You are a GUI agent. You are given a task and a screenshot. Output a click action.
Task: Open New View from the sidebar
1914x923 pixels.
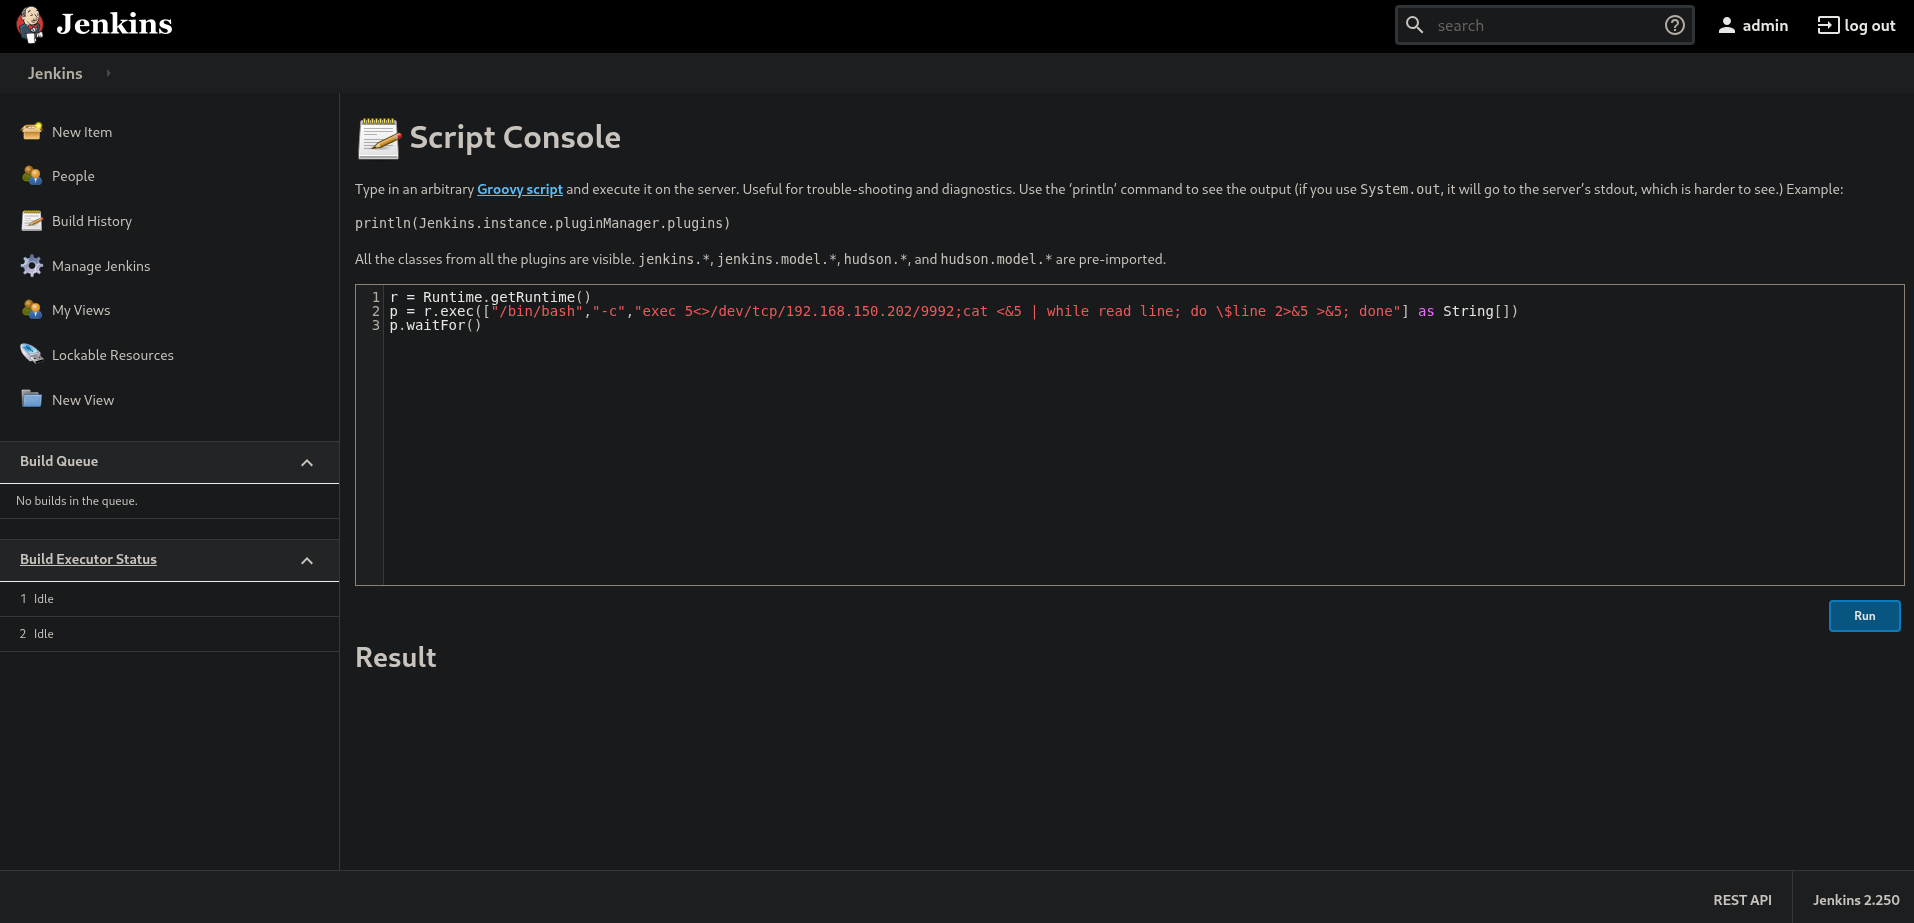(83, 400)
